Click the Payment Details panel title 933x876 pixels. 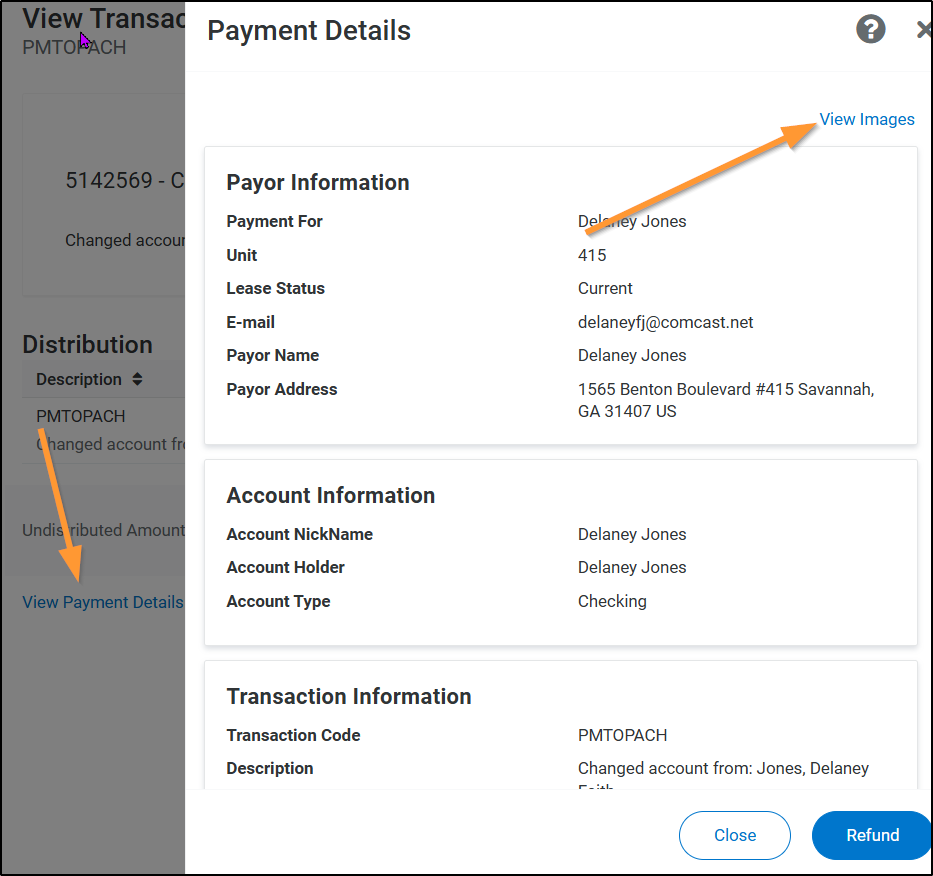[308, 31]
